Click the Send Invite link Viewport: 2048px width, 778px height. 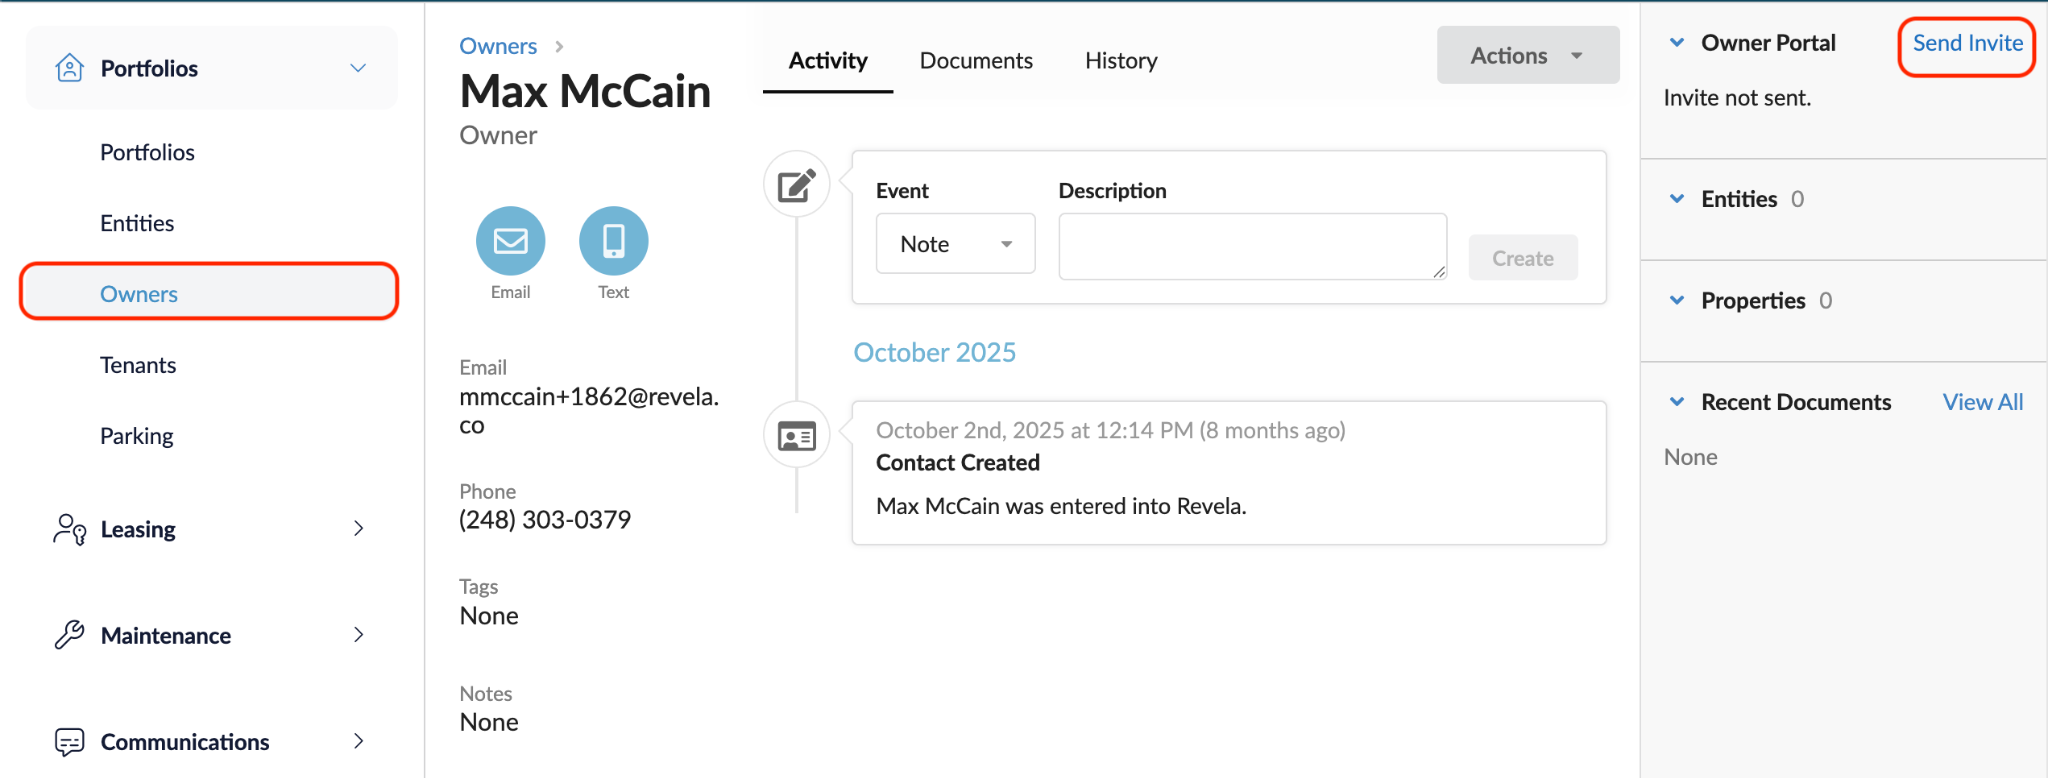point(1967,43)
